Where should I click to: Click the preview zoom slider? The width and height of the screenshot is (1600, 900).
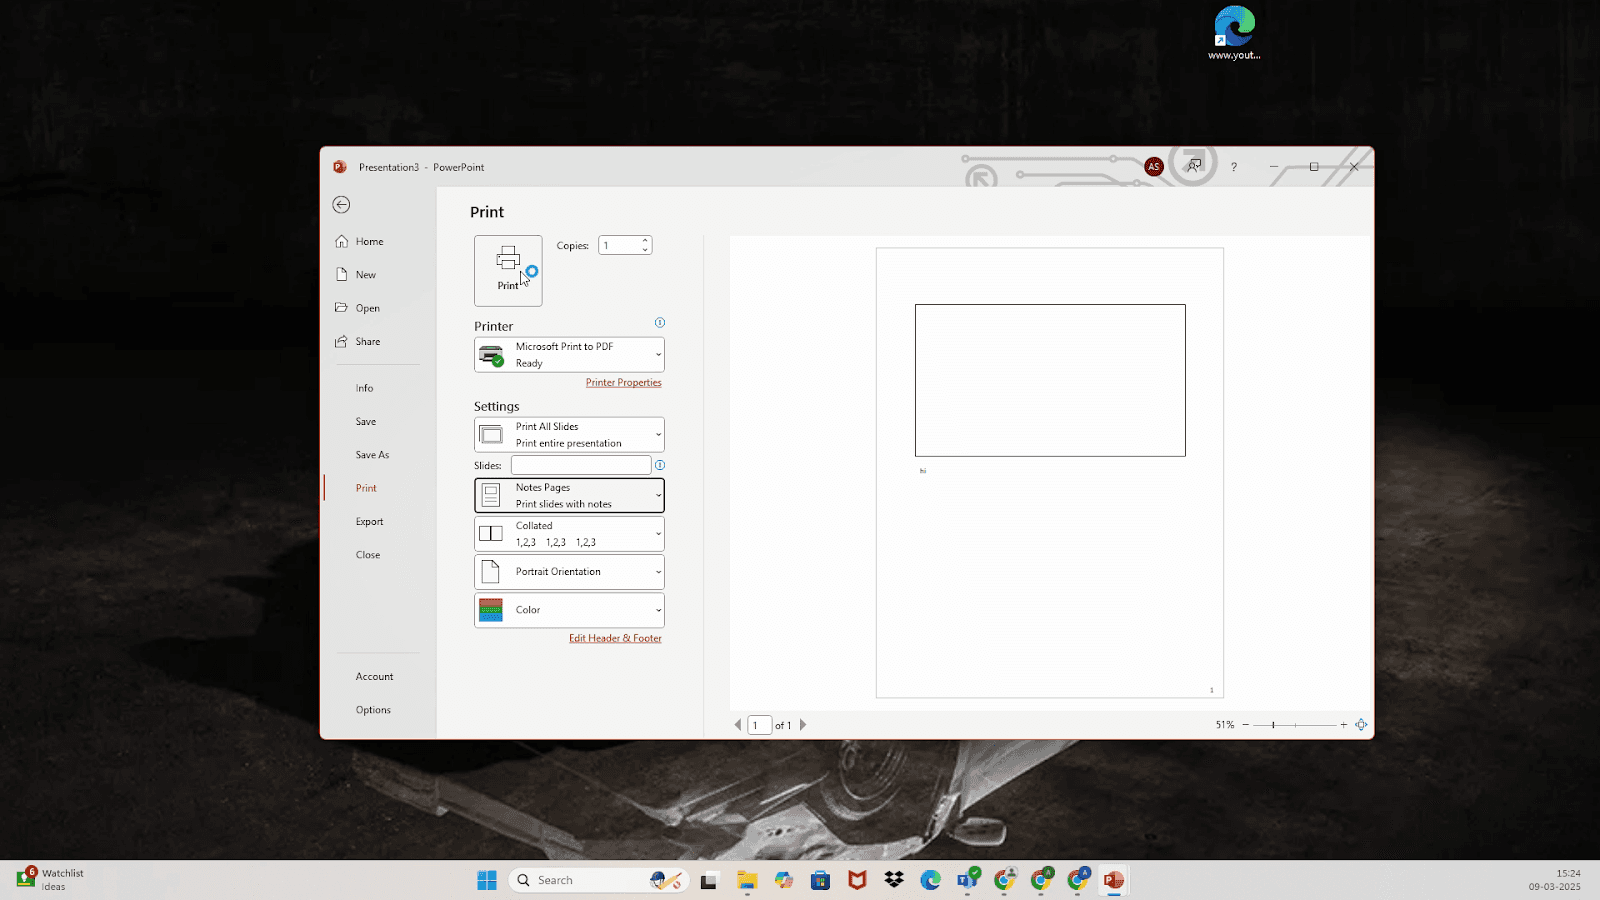pyautogui.click(x=1295, y=725)
